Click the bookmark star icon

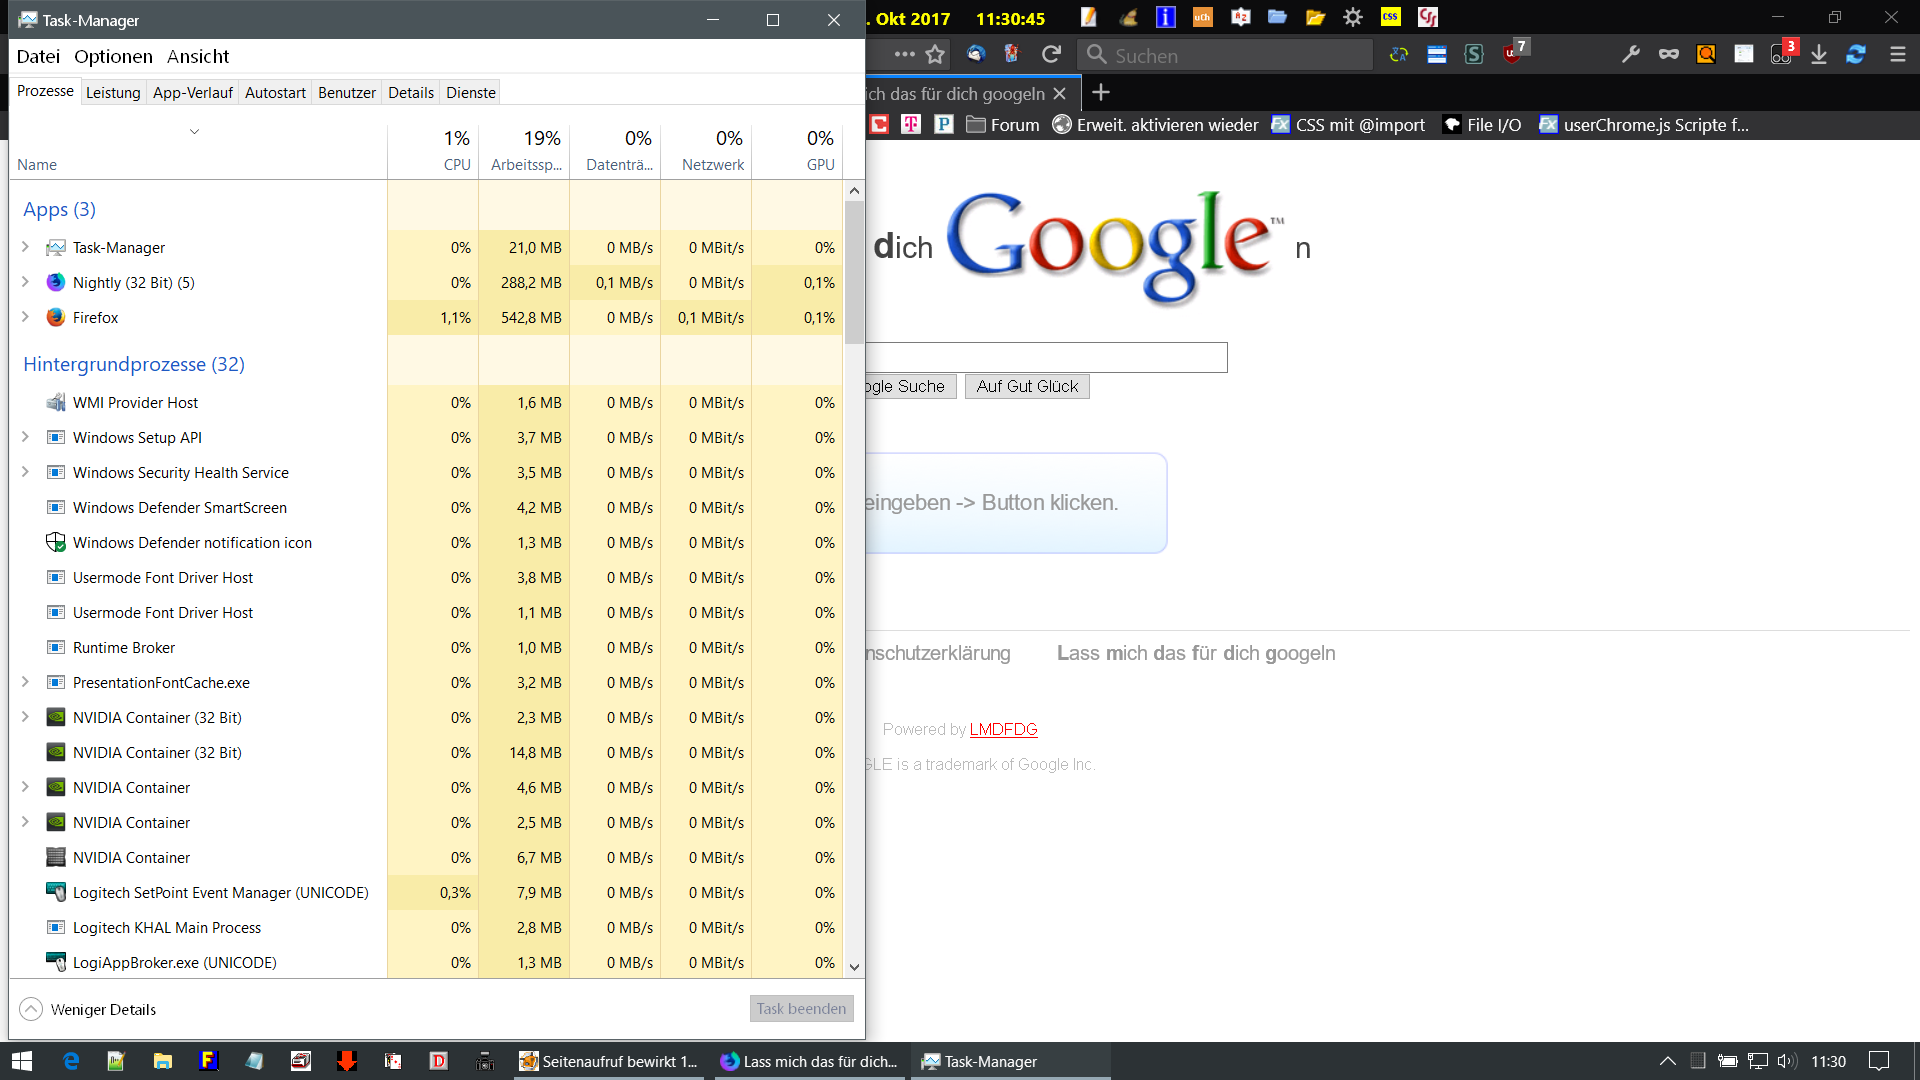pyautogui.click(x=935, y=55)
